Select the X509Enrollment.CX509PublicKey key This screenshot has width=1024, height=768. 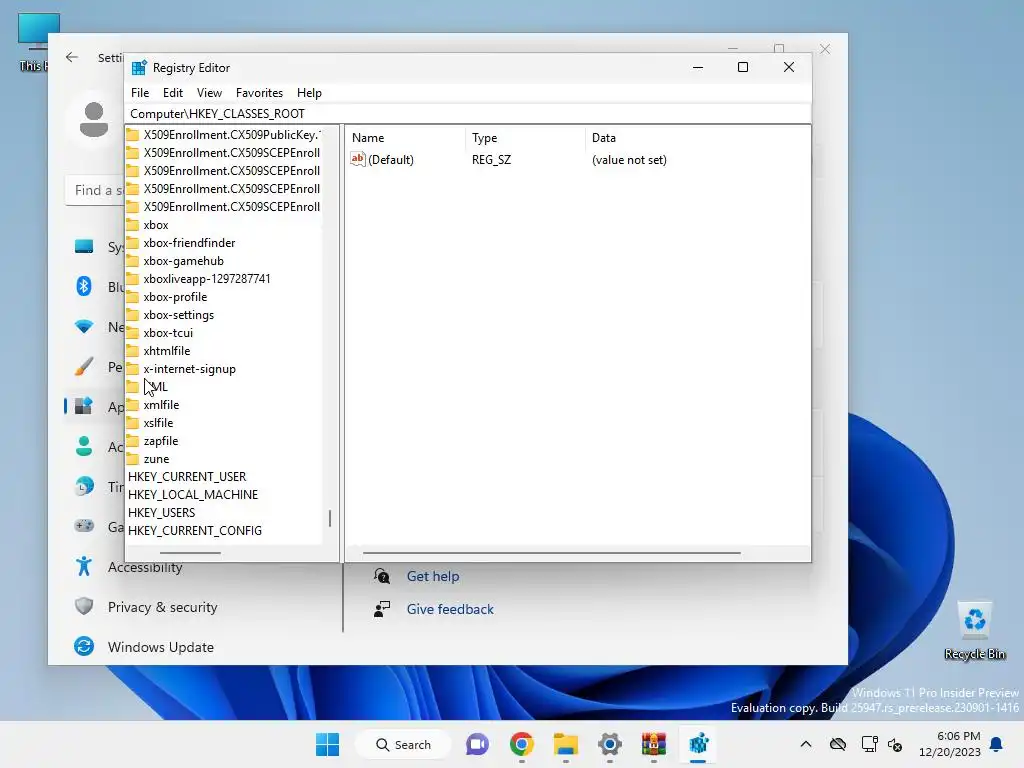(231, 135)
